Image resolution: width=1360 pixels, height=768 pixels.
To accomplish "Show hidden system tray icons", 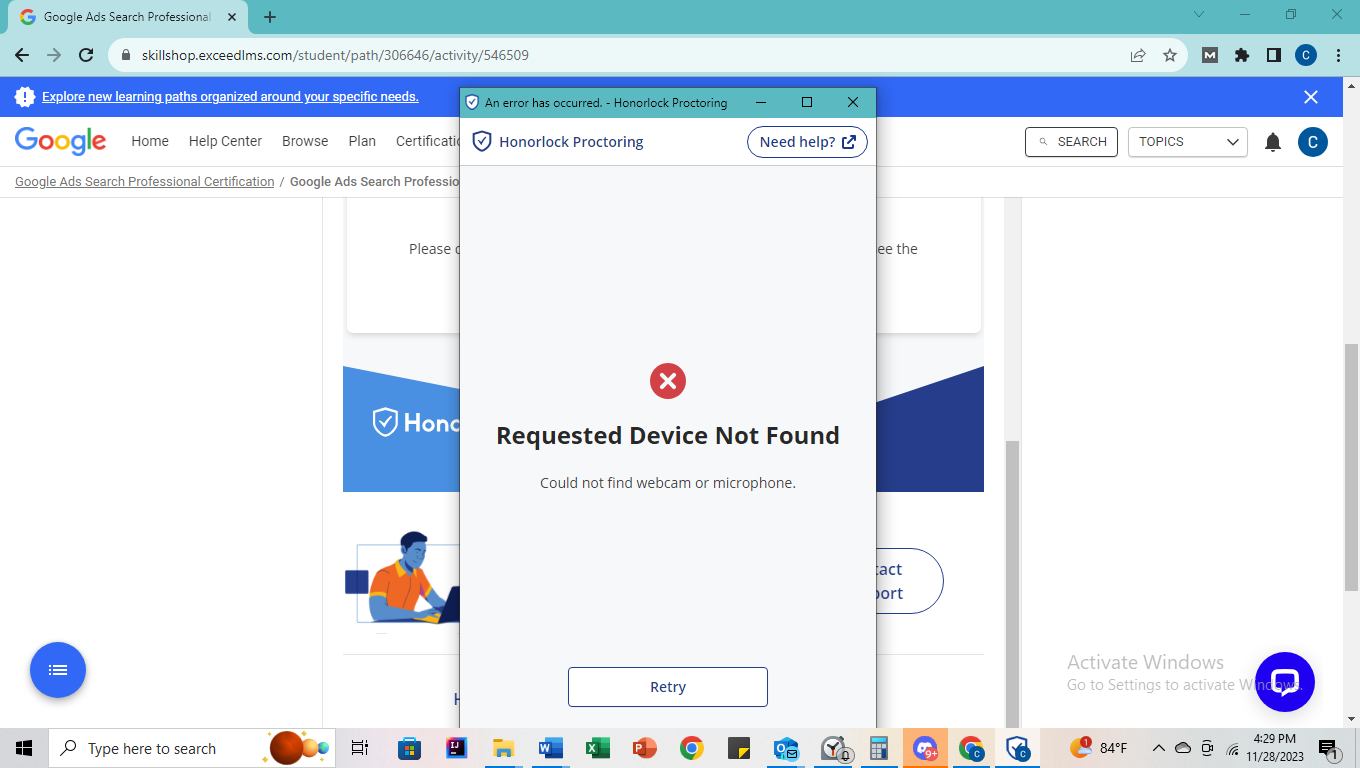I will tap(1158, 748).
